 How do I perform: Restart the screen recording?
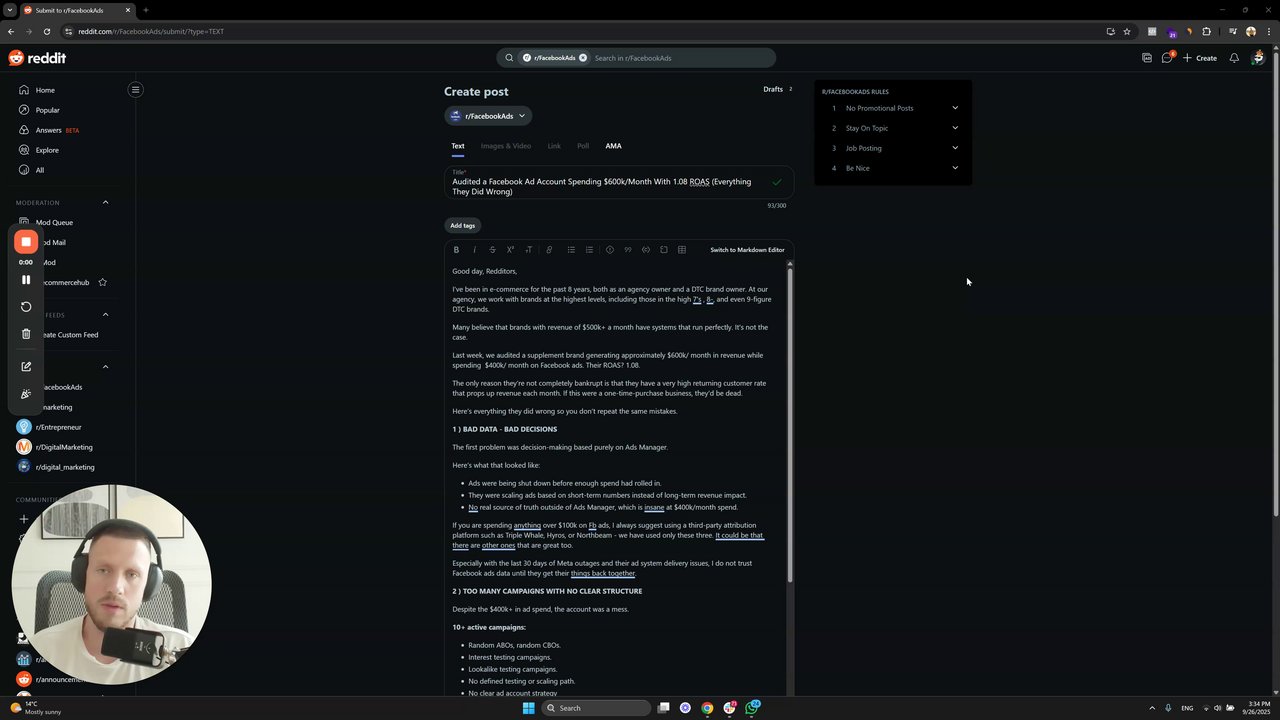(x=26, y=307)
